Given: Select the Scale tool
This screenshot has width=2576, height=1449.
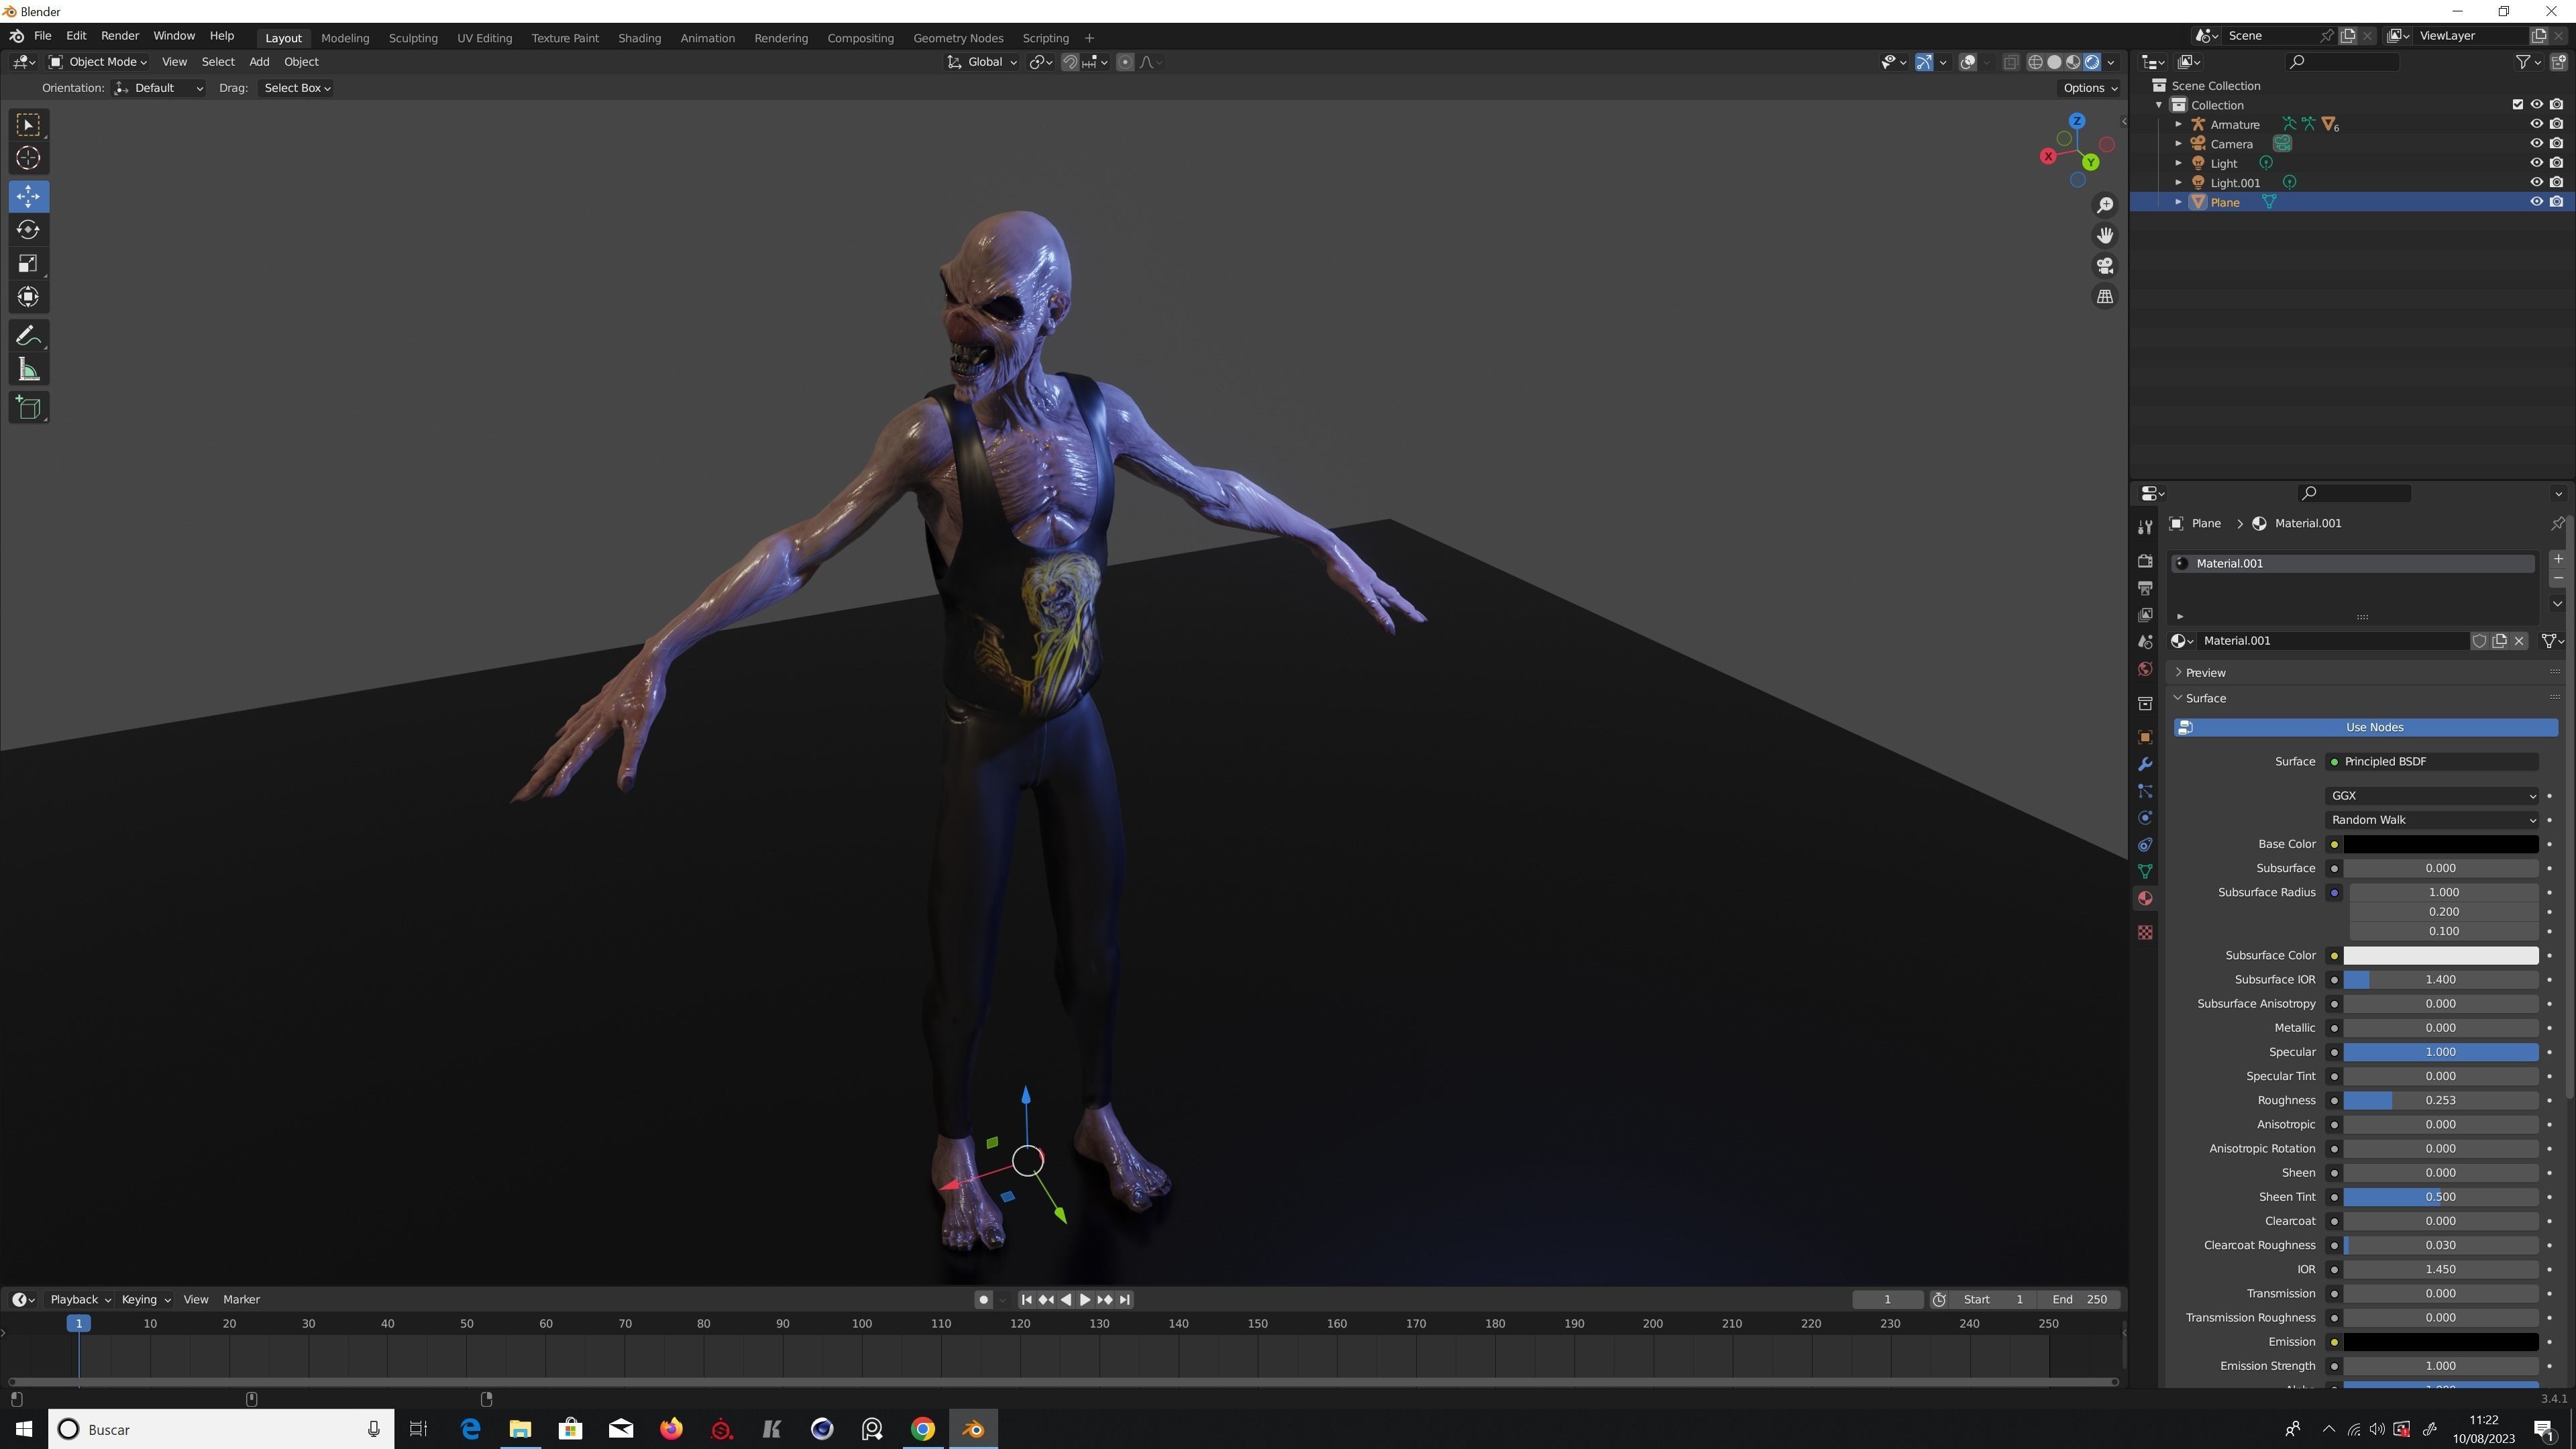Looking at the screenshot, I should click(28, 264).
